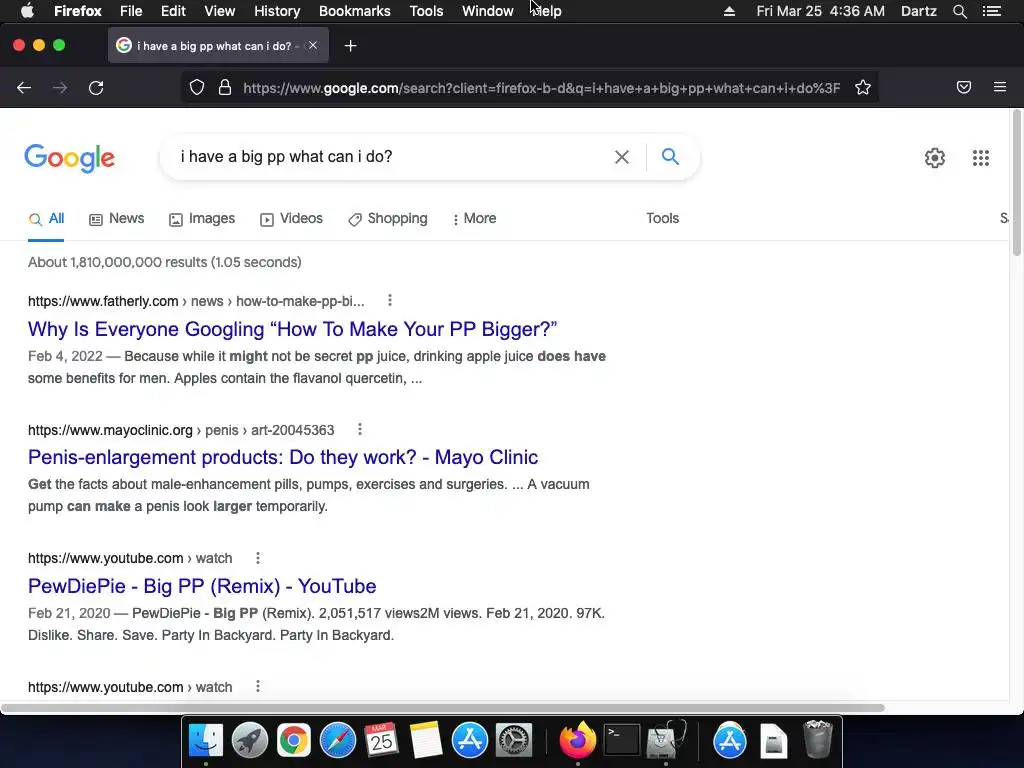Open the Window menu

coord(487,11)
